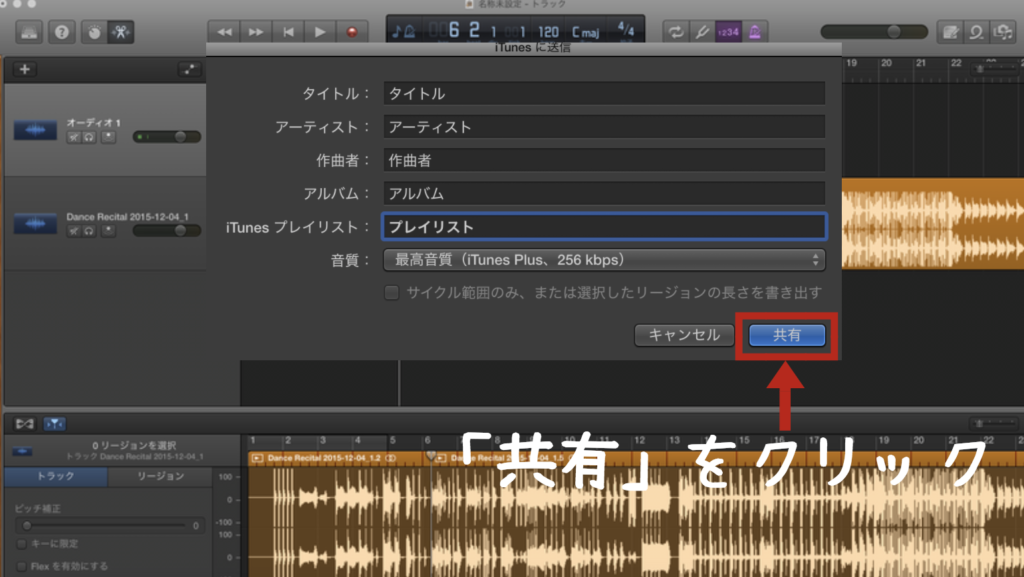Image resolution: width=1024 pixels, height=577 pixels.
Task: Enable the Flex を有効にする checkbox
Action: pos(22,566)
